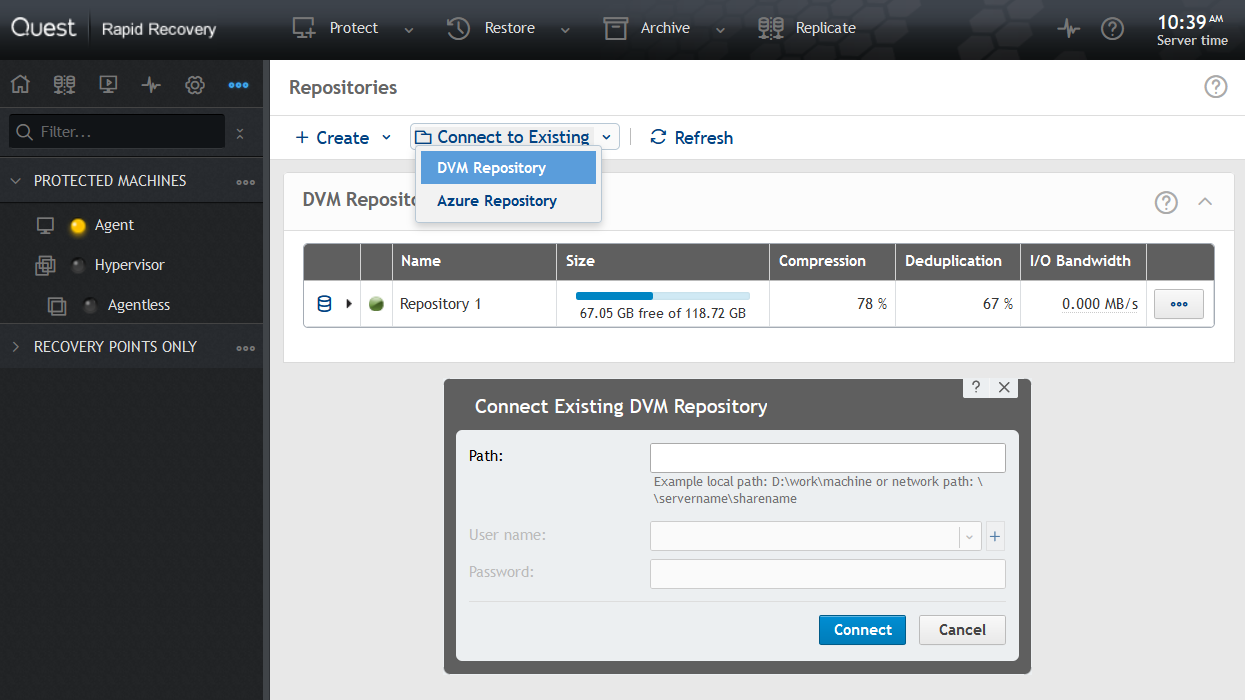Select the Machines sidebar icon
1245x700 pixels.
pos(64,84)
